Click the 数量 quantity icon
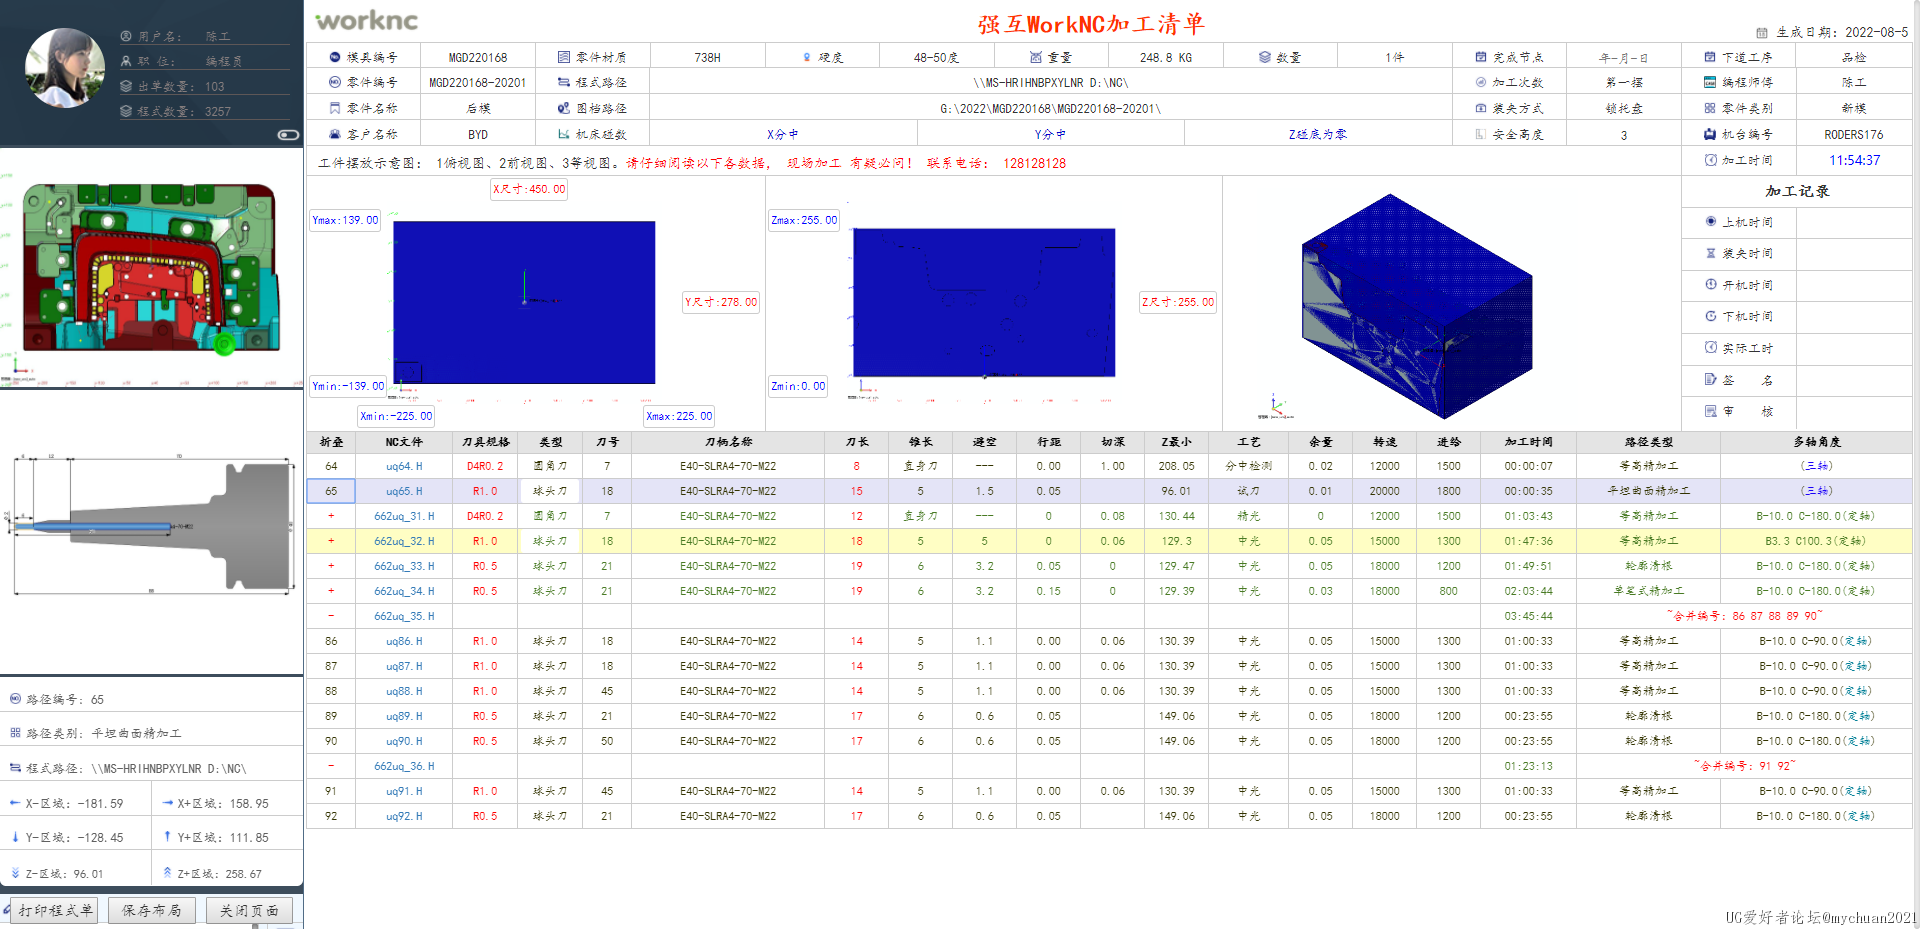1920x929 pixels. tap(1265, 57)
